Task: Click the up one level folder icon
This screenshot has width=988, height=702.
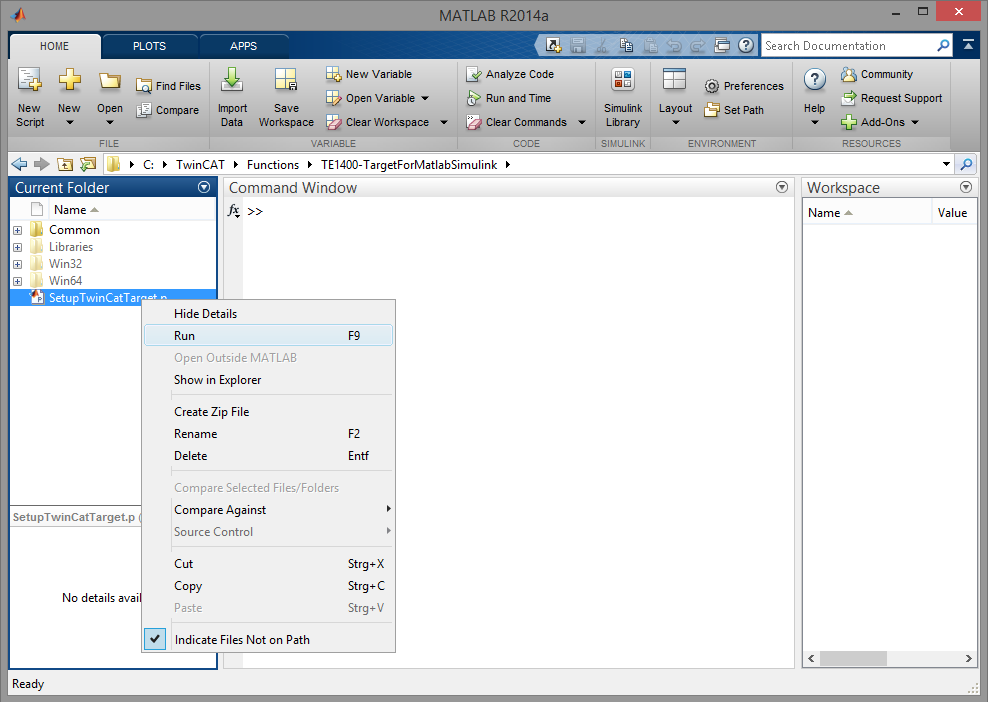Action: tap(65, 164)
